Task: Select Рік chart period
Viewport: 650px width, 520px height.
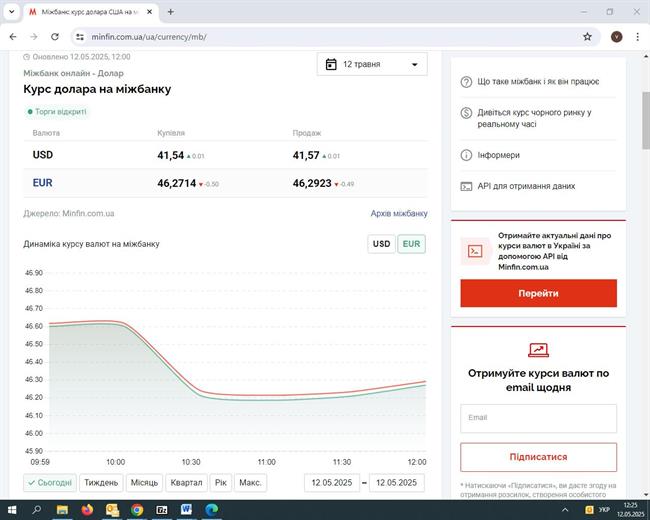Action: click(x=221, y=483)
